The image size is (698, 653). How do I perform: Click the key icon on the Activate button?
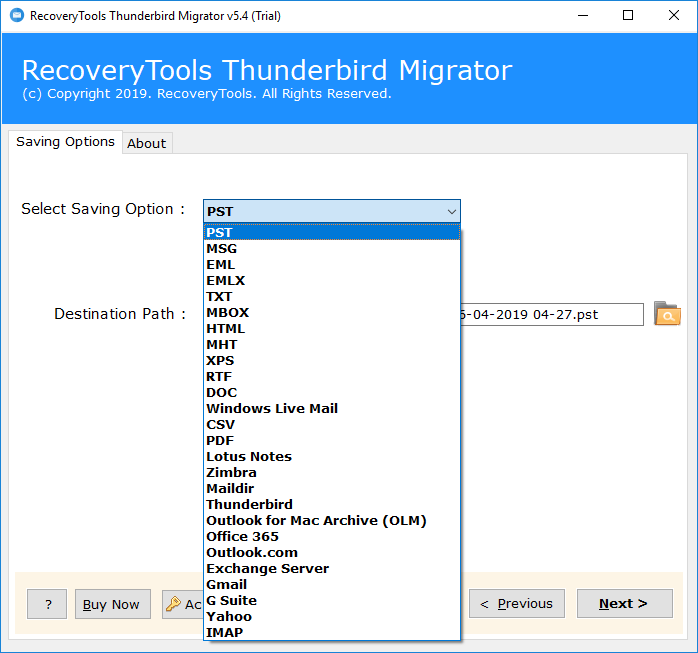173,604
